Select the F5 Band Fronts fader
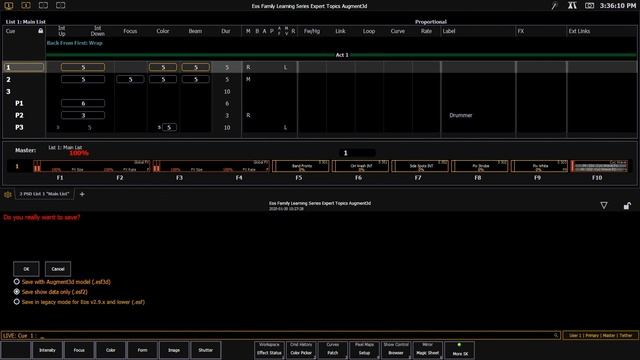This screenshot has width=640, height=360. (300, 166)
